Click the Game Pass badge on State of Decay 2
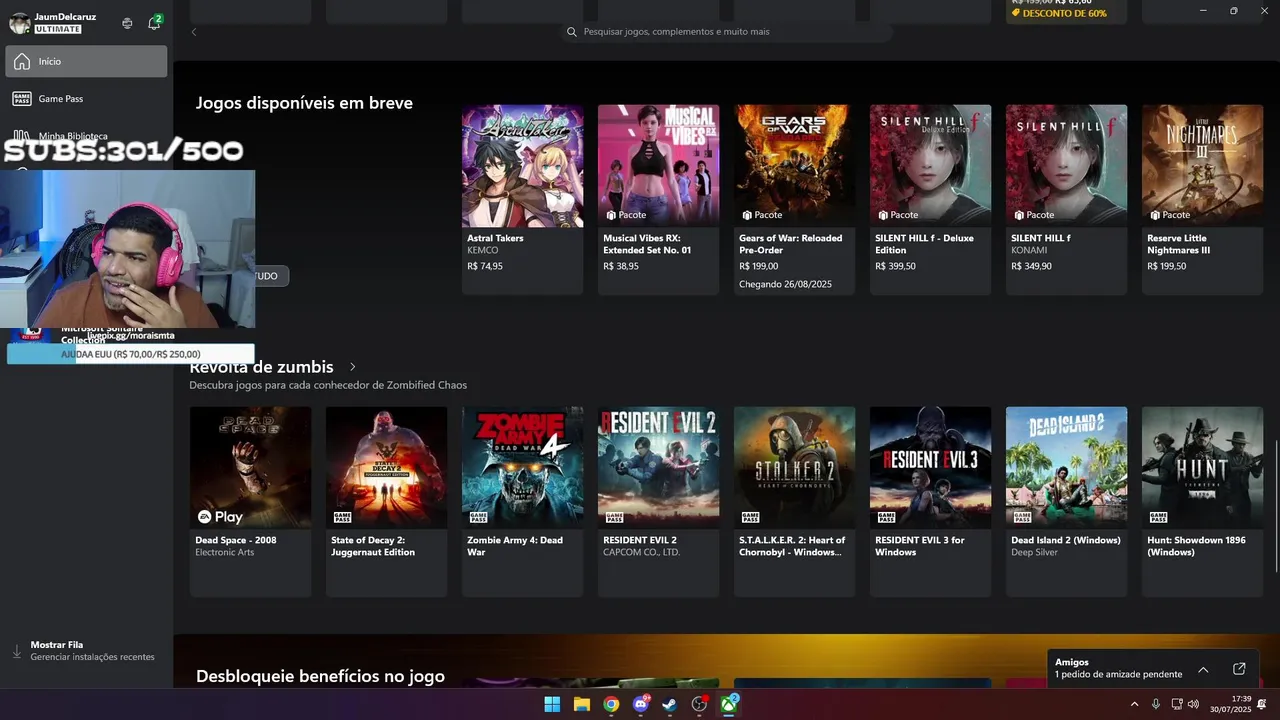 point(342,517)
